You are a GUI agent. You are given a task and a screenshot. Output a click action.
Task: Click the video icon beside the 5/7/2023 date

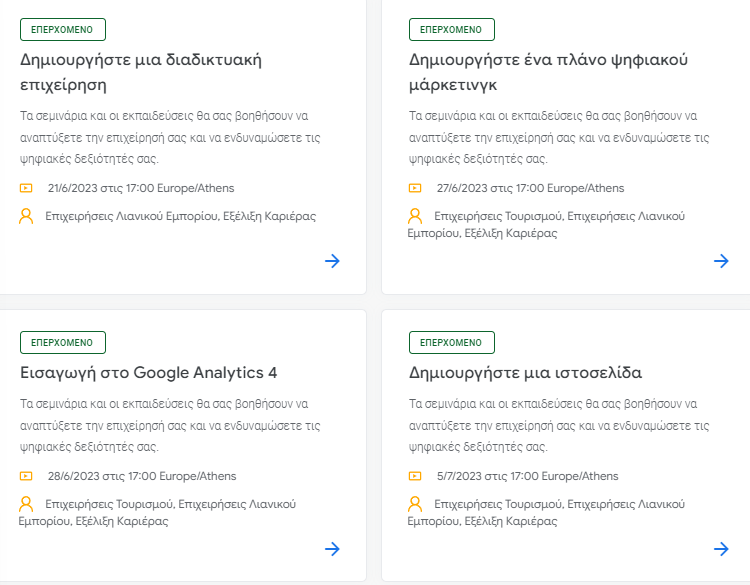(x=415, y=476)
